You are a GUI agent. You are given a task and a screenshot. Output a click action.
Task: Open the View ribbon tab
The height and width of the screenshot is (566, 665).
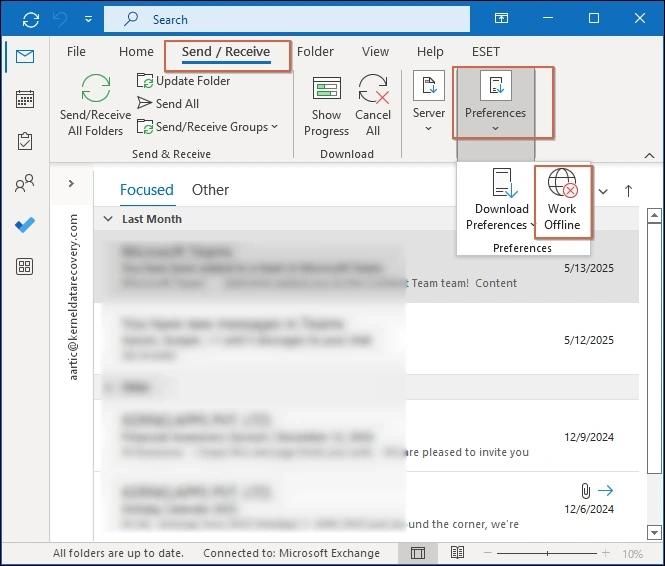[x=375, y=52]
